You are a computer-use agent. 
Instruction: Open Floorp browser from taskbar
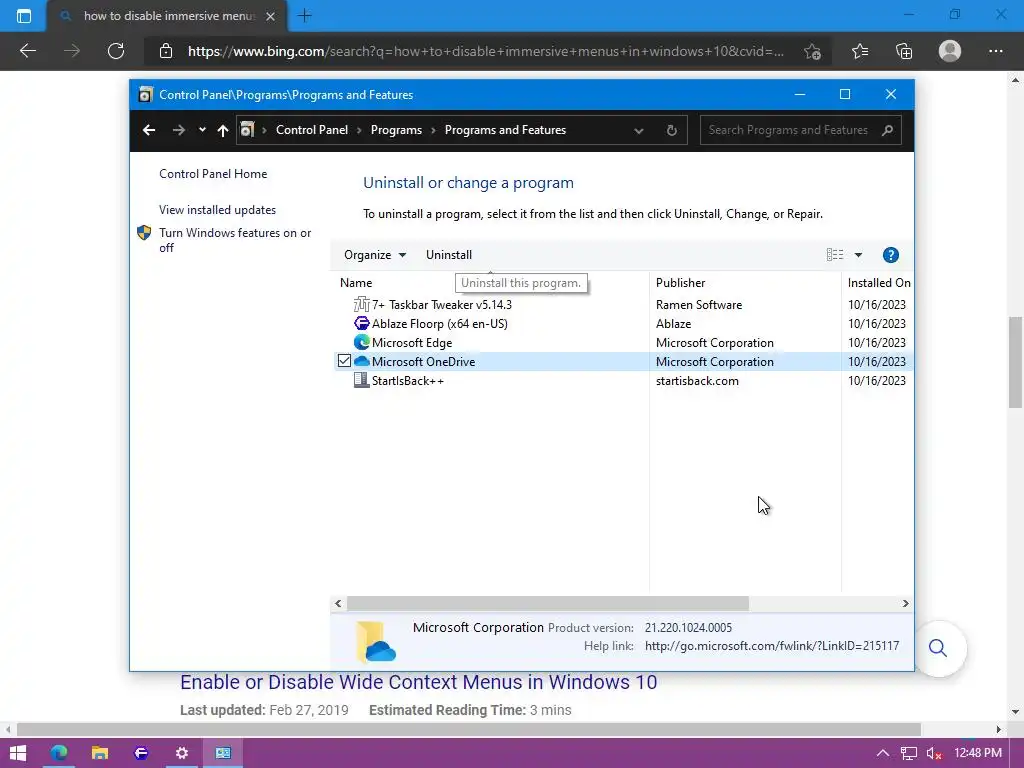[x=140, y=753]
